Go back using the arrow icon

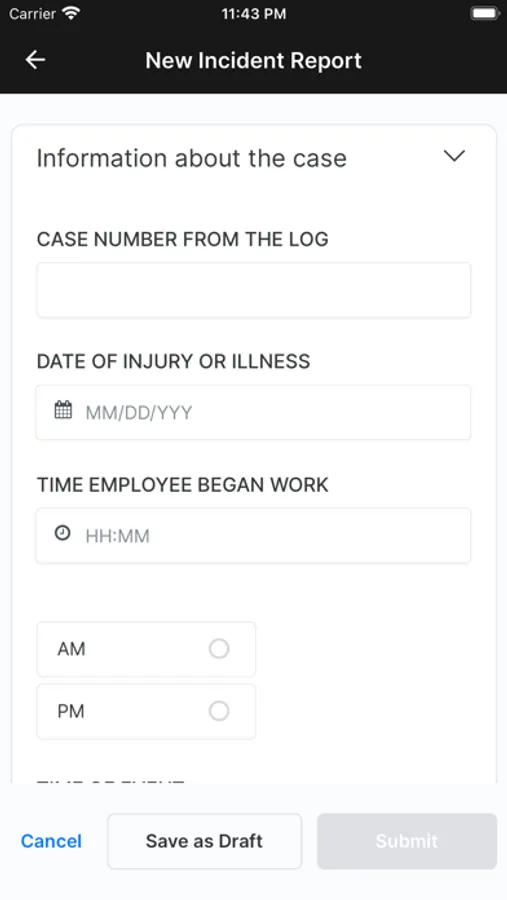point(36,60)
